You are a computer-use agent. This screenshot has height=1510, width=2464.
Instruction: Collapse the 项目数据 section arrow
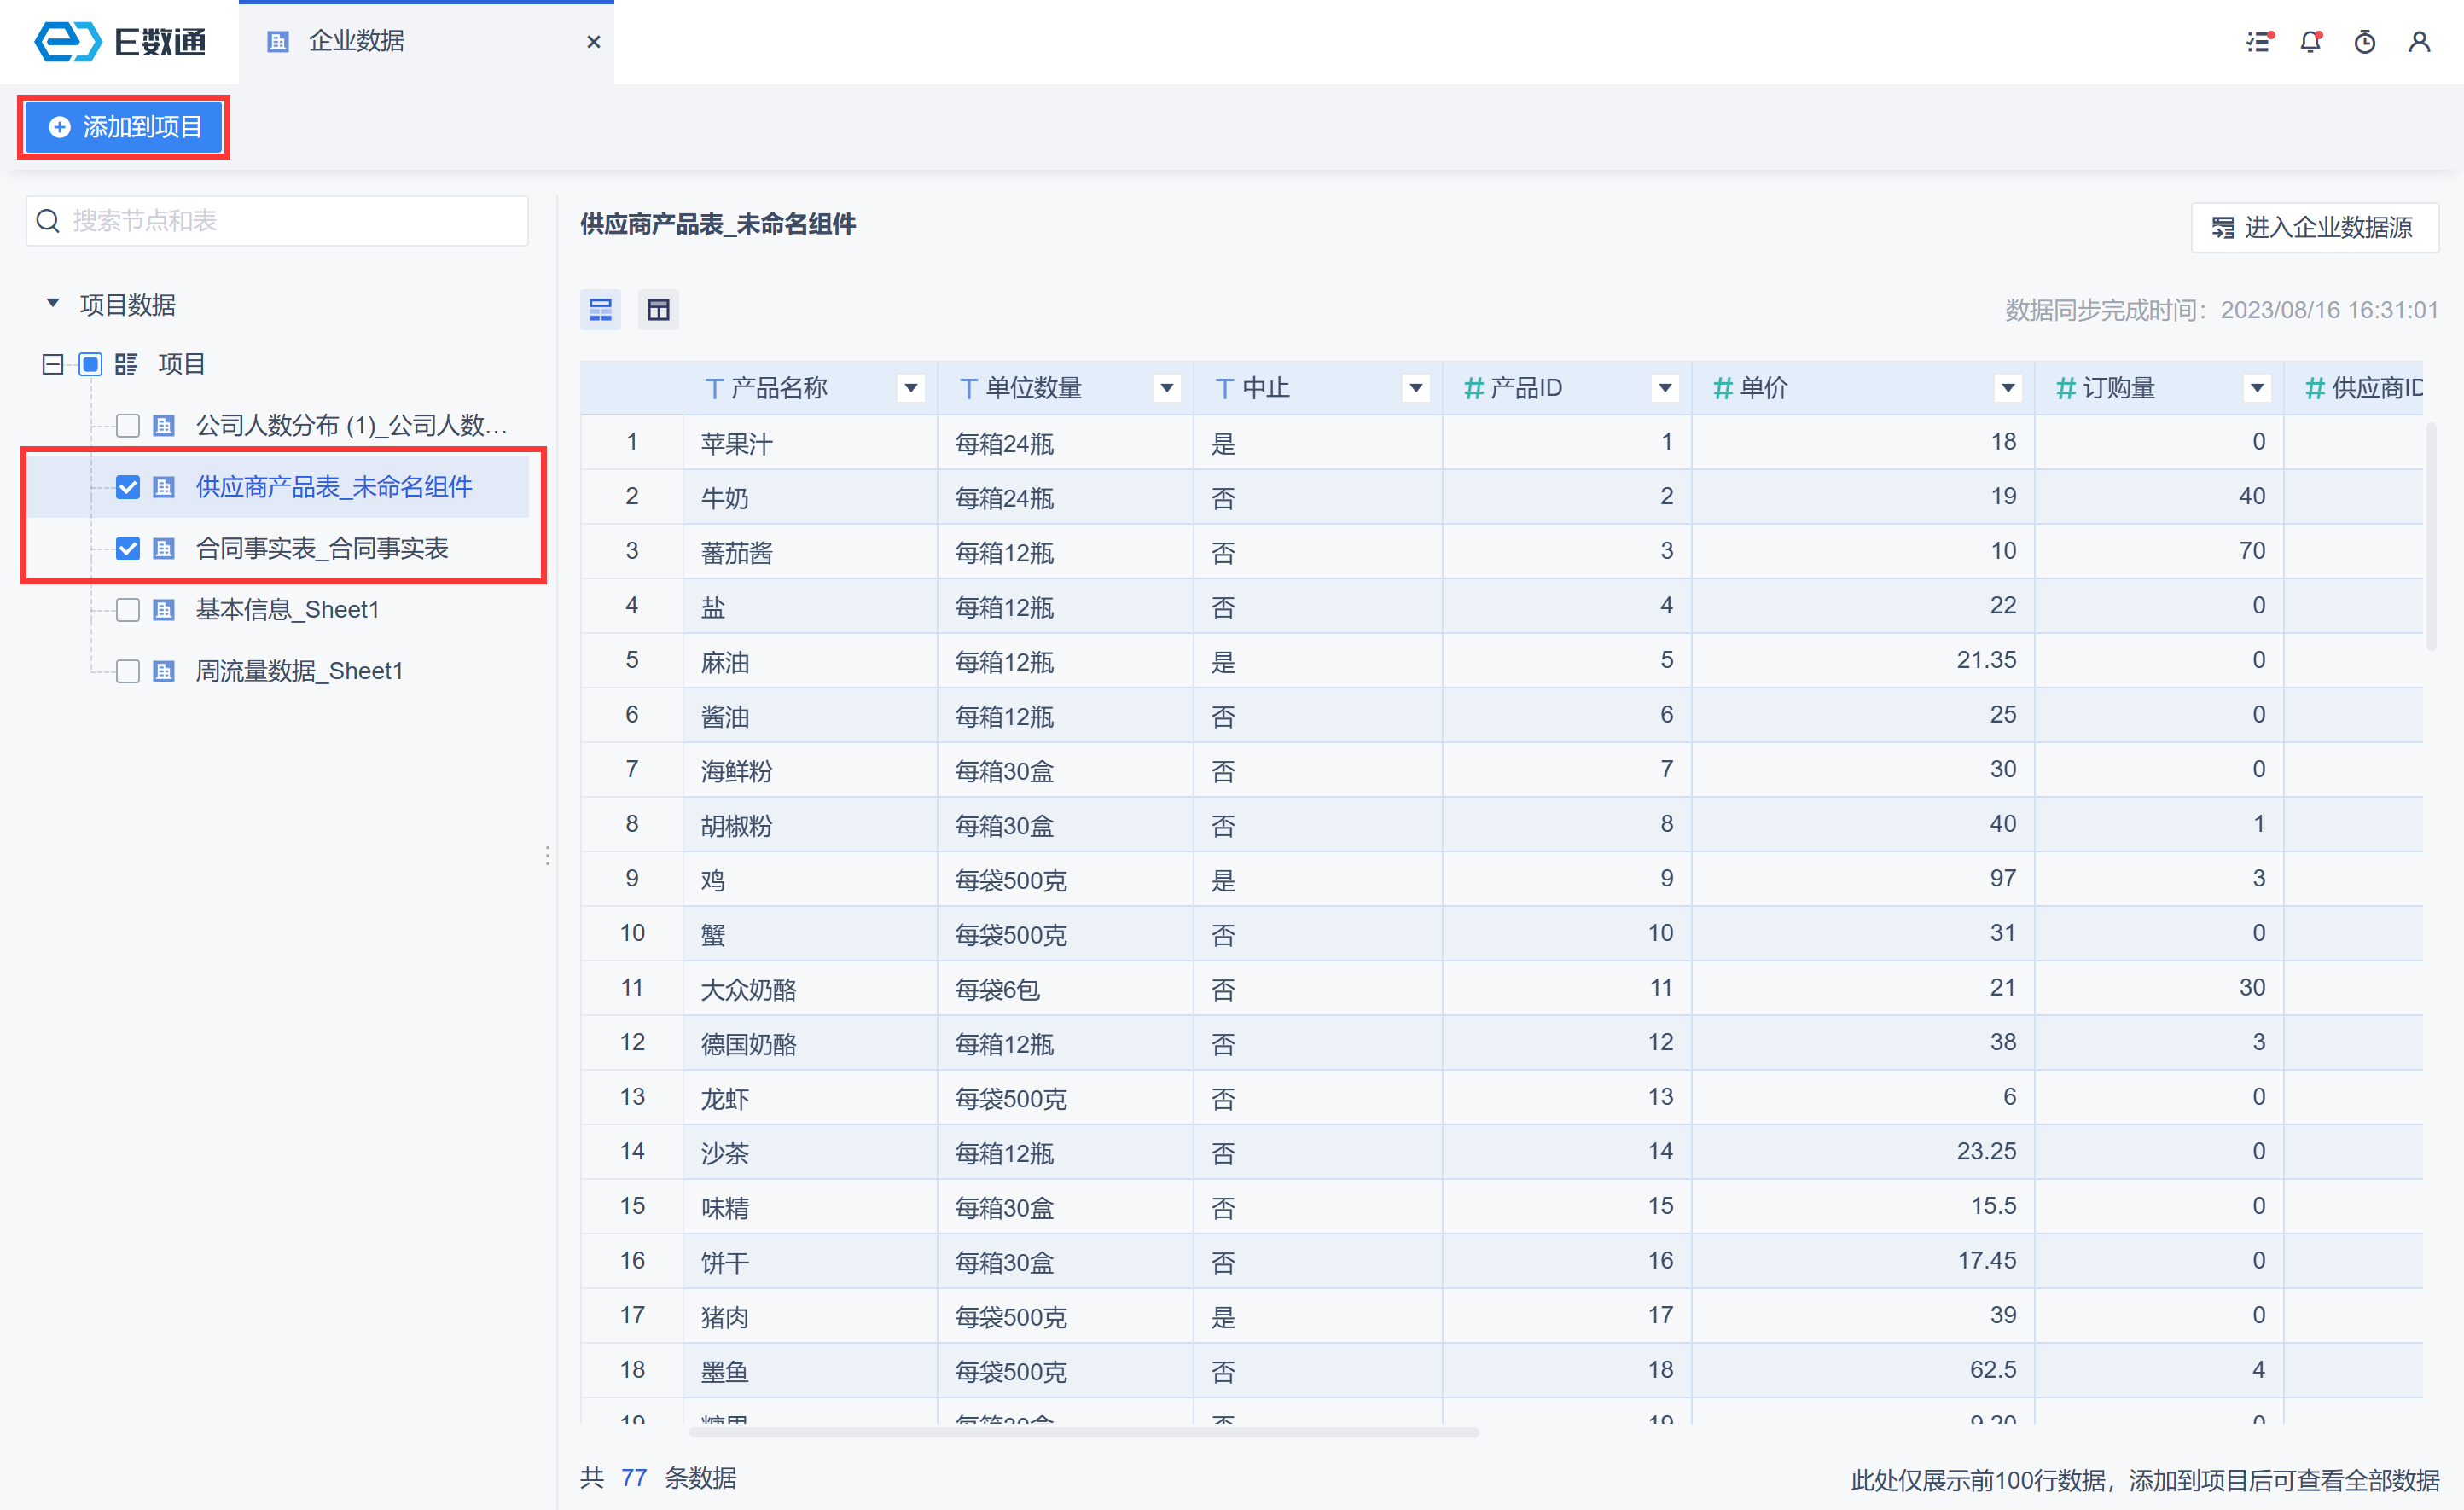[x=53, y=304]
